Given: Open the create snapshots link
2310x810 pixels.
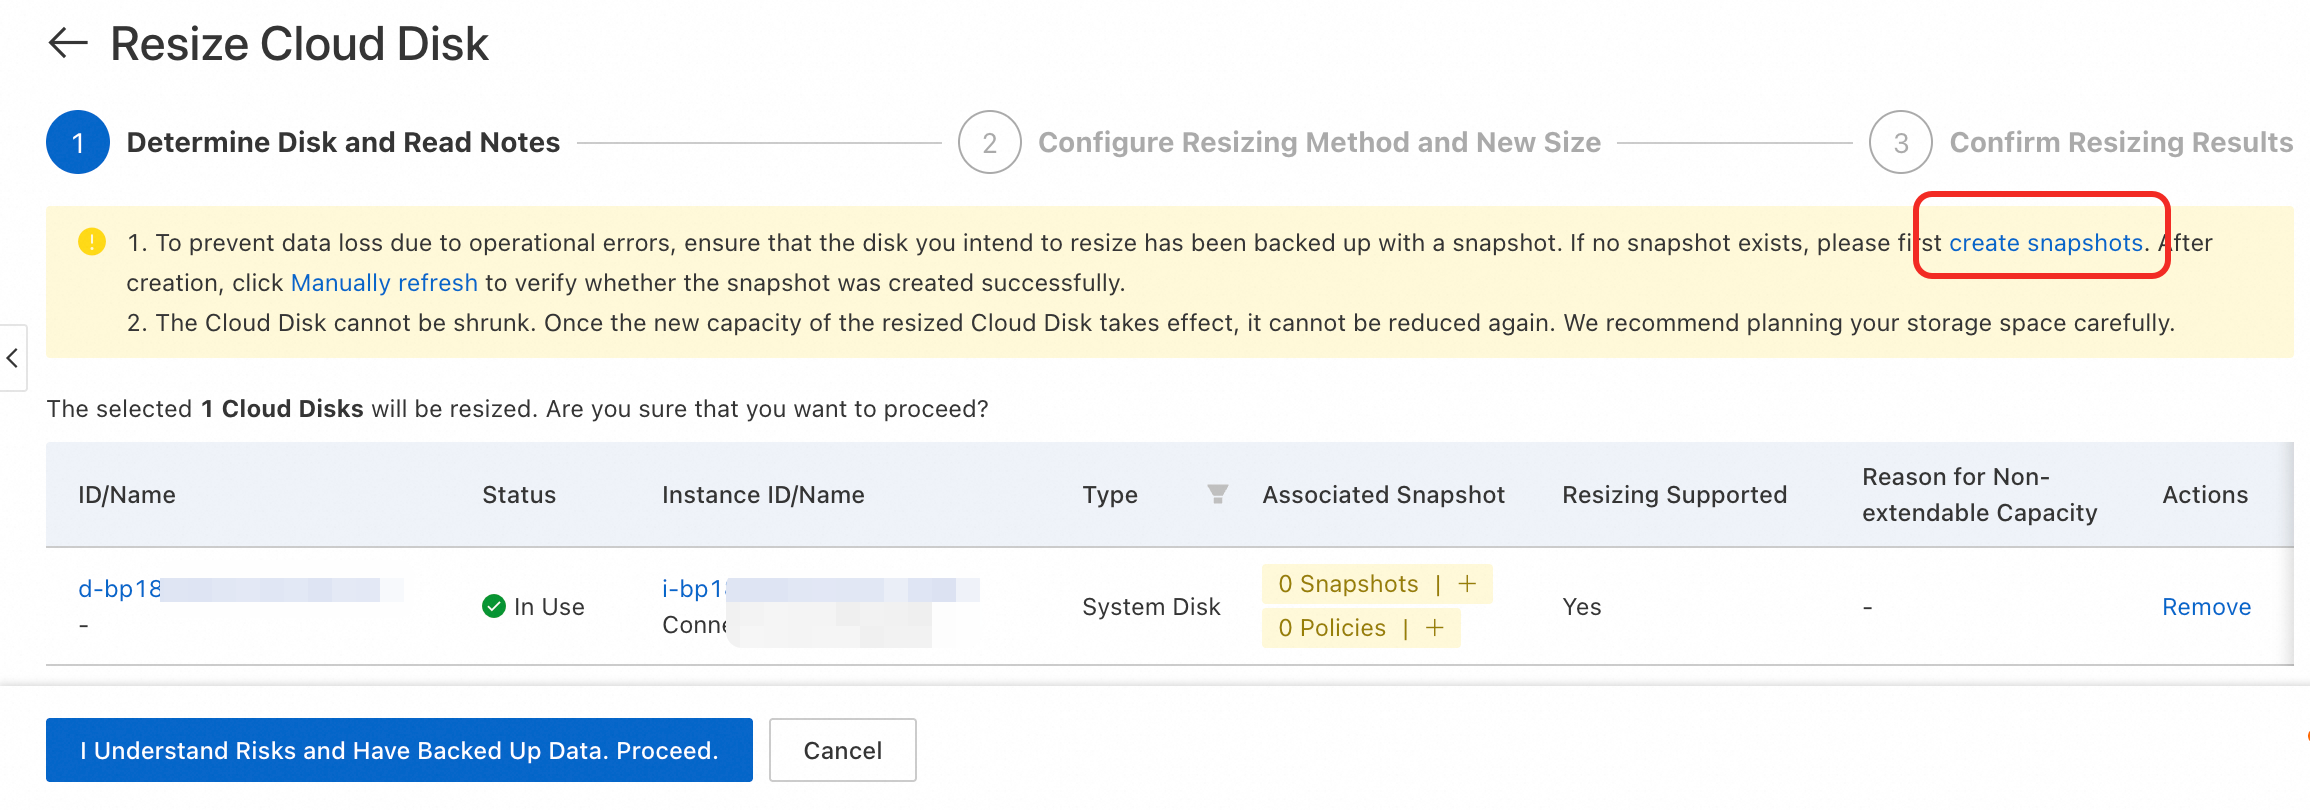Looking at the screenshot, I should pos(2045,243).
